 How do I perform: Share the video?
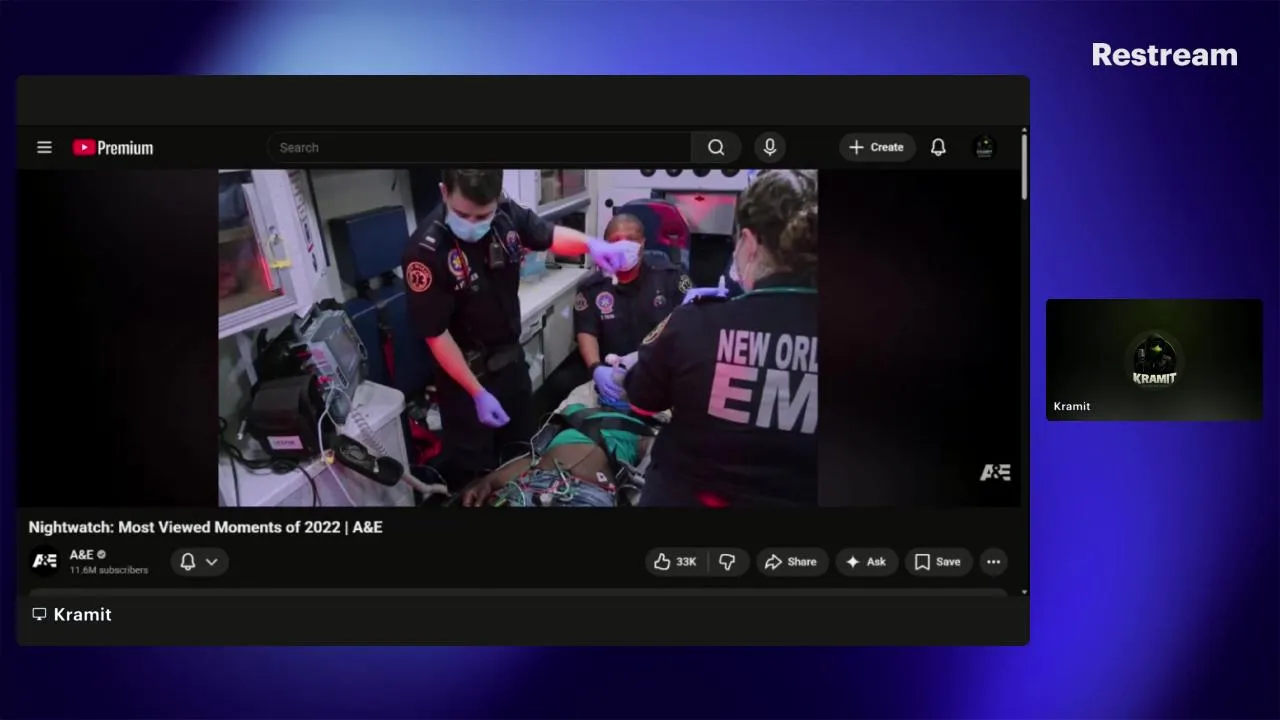tap(791, 562)
